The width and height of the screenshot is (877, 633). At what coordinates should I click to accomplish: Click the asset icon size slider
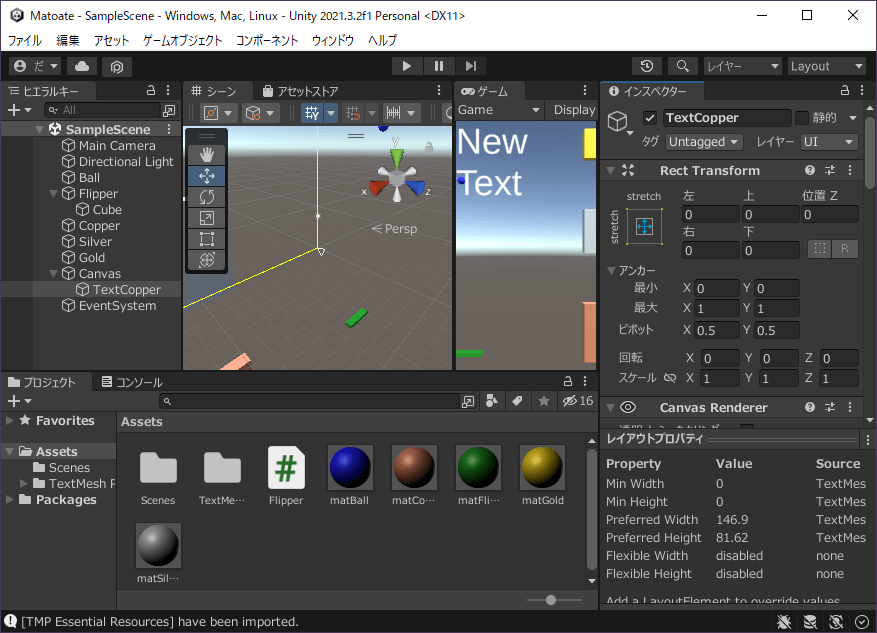point(550,600)
